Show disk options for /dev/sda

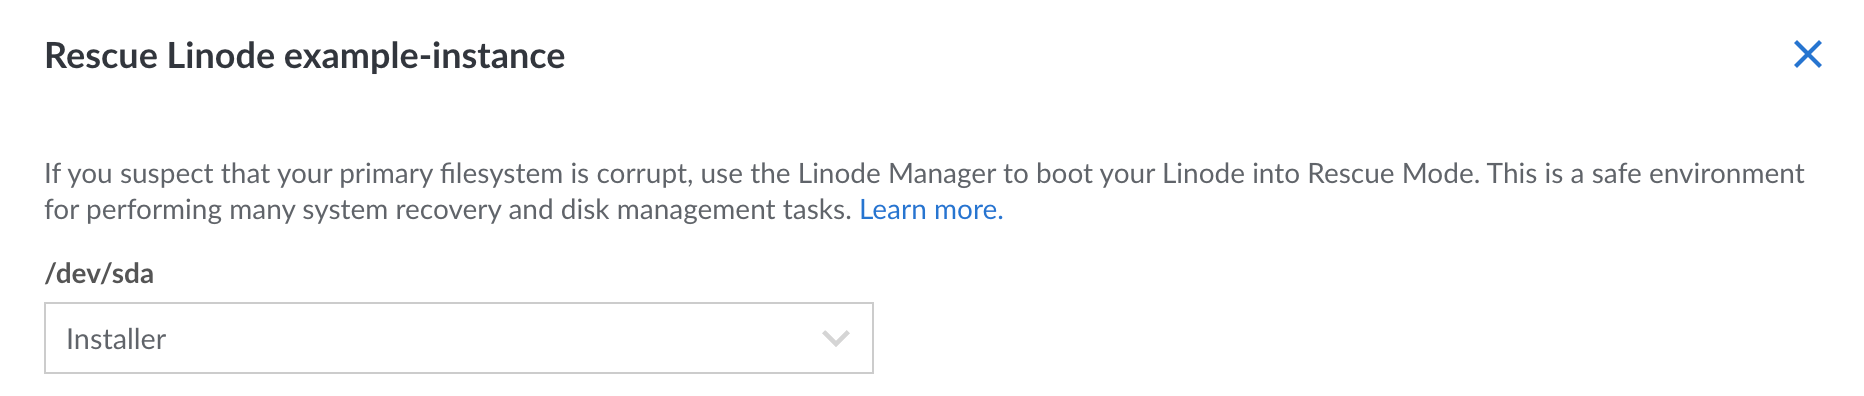(x=459, y=338)
